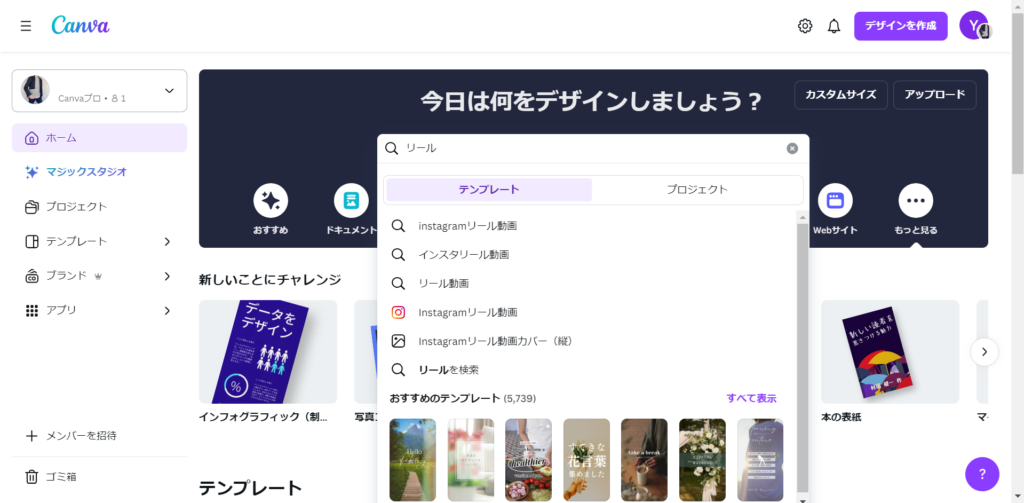The height and width of the screenshot is (503, 1024).
Task: Open account avatar menu
Action: 974,25
